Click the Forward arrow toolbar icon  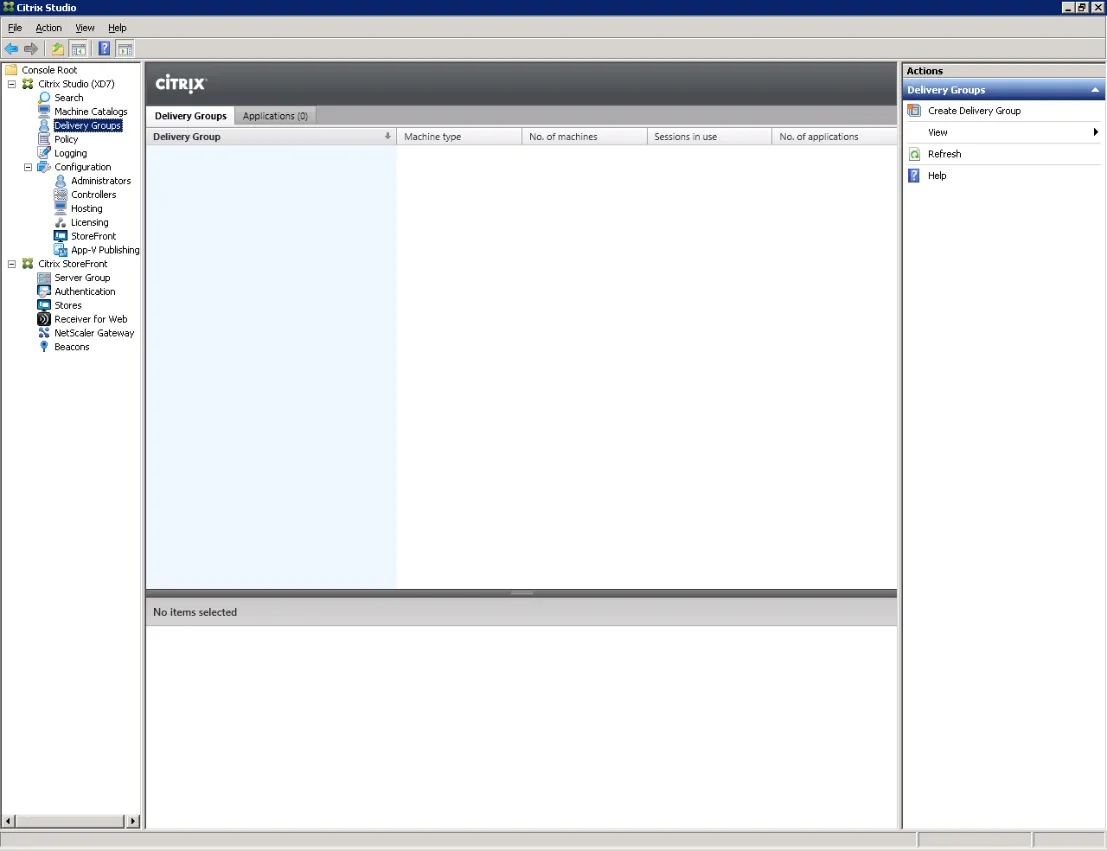30,49
